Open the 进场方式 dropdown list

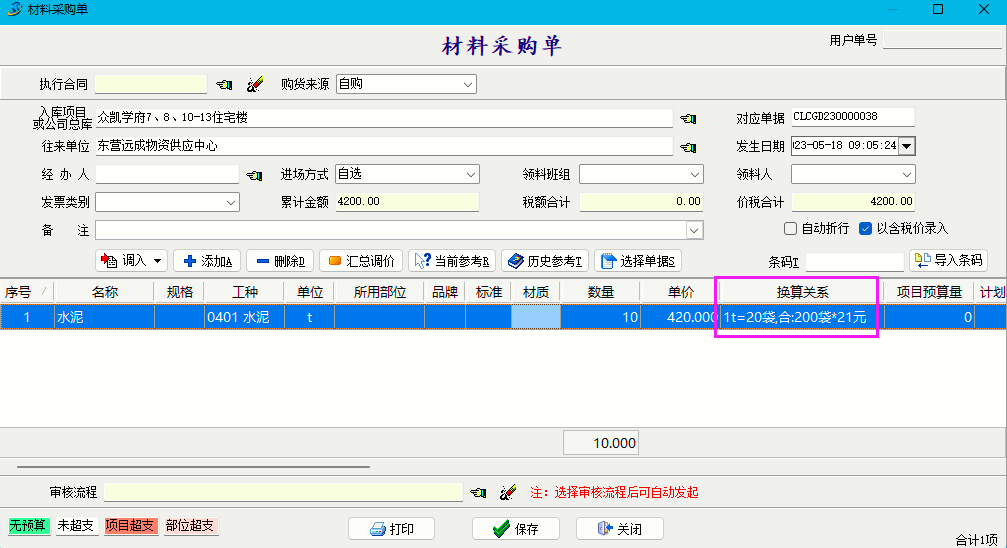point(471,175)
